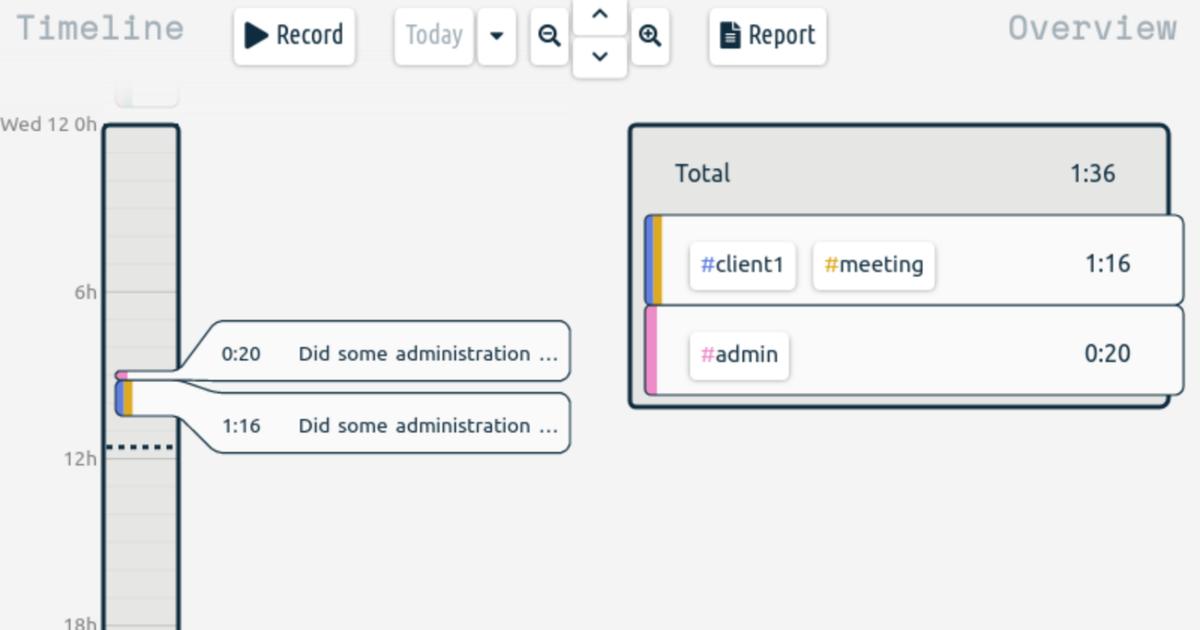This screenshot has height=630, width=1200.
Task: Click the blue-yellow record block on timeline
Action: click(x=125, y=398)
